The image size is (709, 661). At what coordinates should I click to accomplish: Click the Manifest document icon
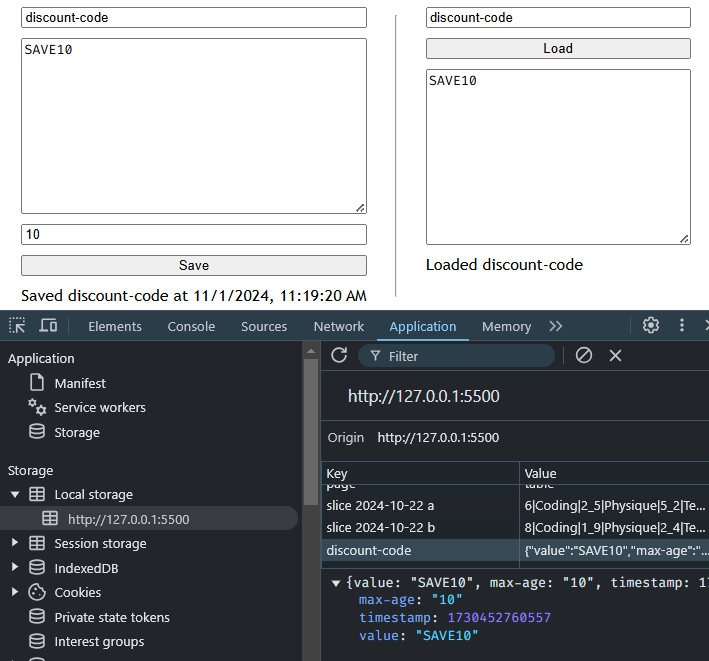(x=37, y=382)
